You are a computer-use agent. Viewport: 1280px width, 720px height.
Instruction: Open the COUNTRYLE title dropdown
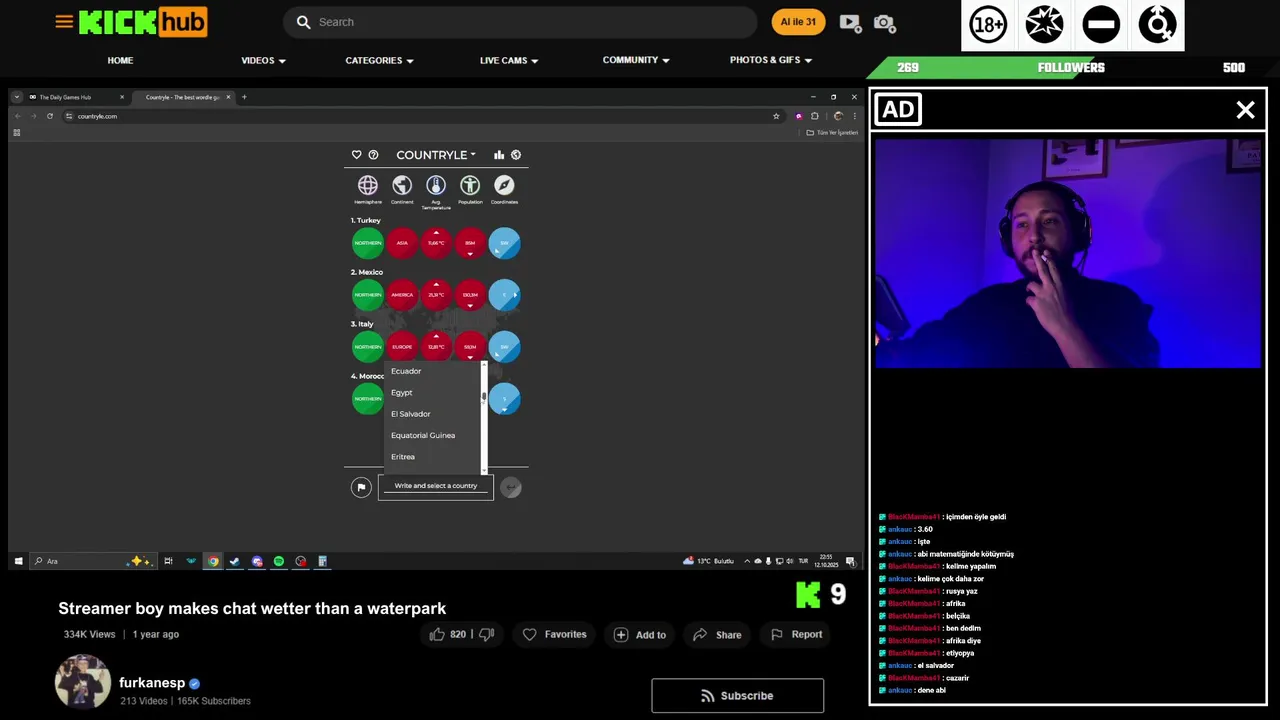(x=436, y=155)
